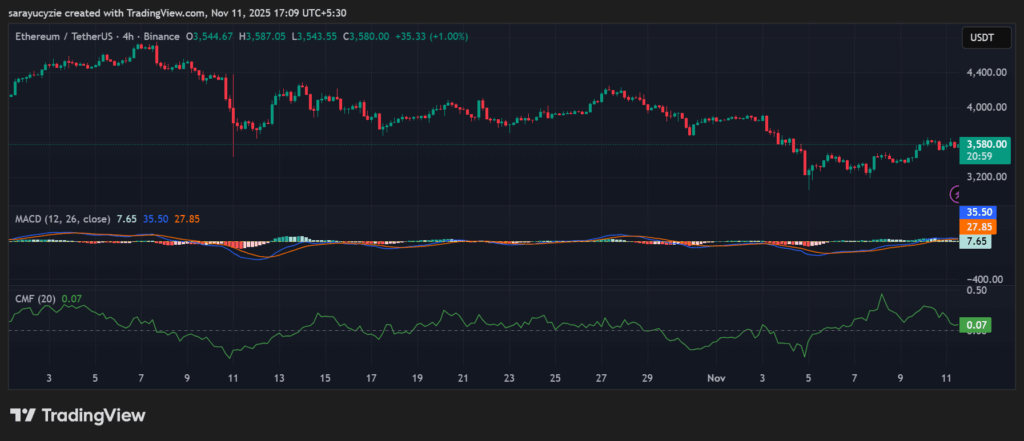Click date 11 at right end of time axis
The height and width of the screenshot is (441, 1024).
[946, 379]
